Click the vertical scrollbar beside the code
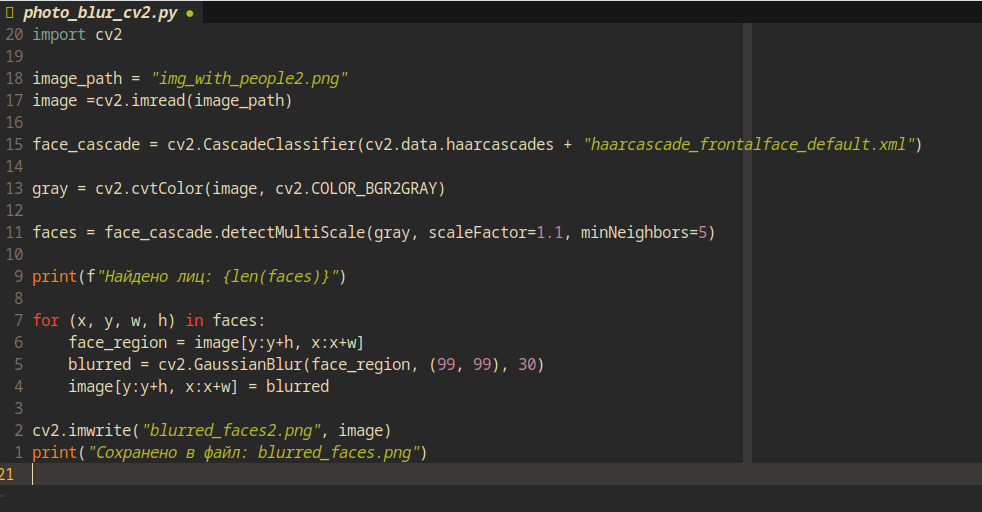982x512 pixels. coord(747,243)
